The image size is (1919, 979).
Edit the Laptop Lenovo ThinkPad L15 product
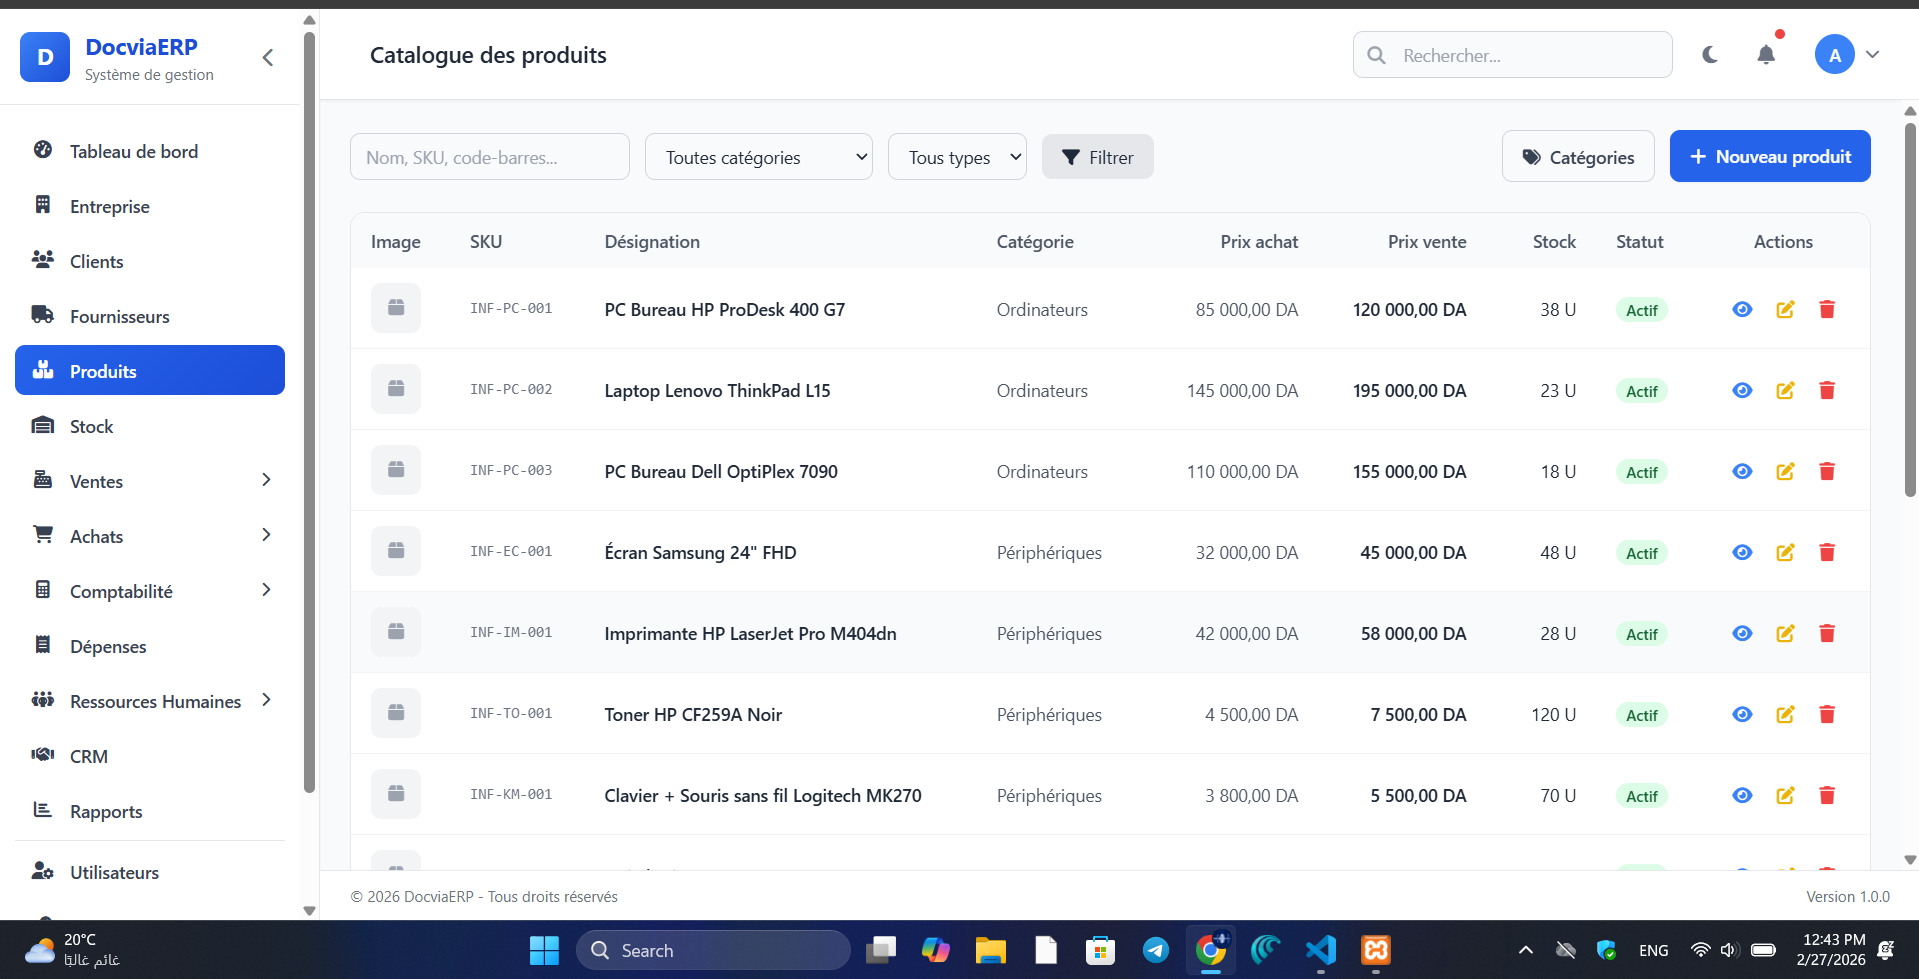tap(1784, 391)
